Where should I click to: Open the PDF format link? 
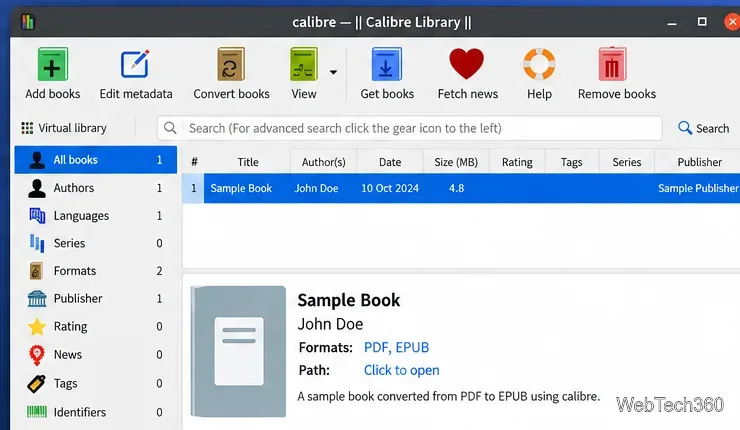pyautogui.click(x=376, y=347)
